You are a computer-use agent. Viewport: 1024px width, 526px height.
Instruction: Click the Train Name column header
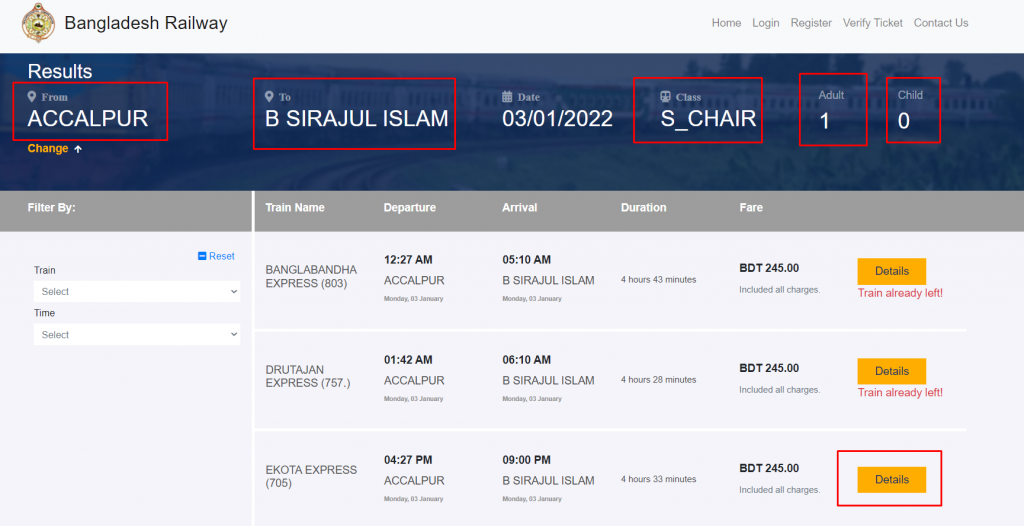click(x=295, y=208)
